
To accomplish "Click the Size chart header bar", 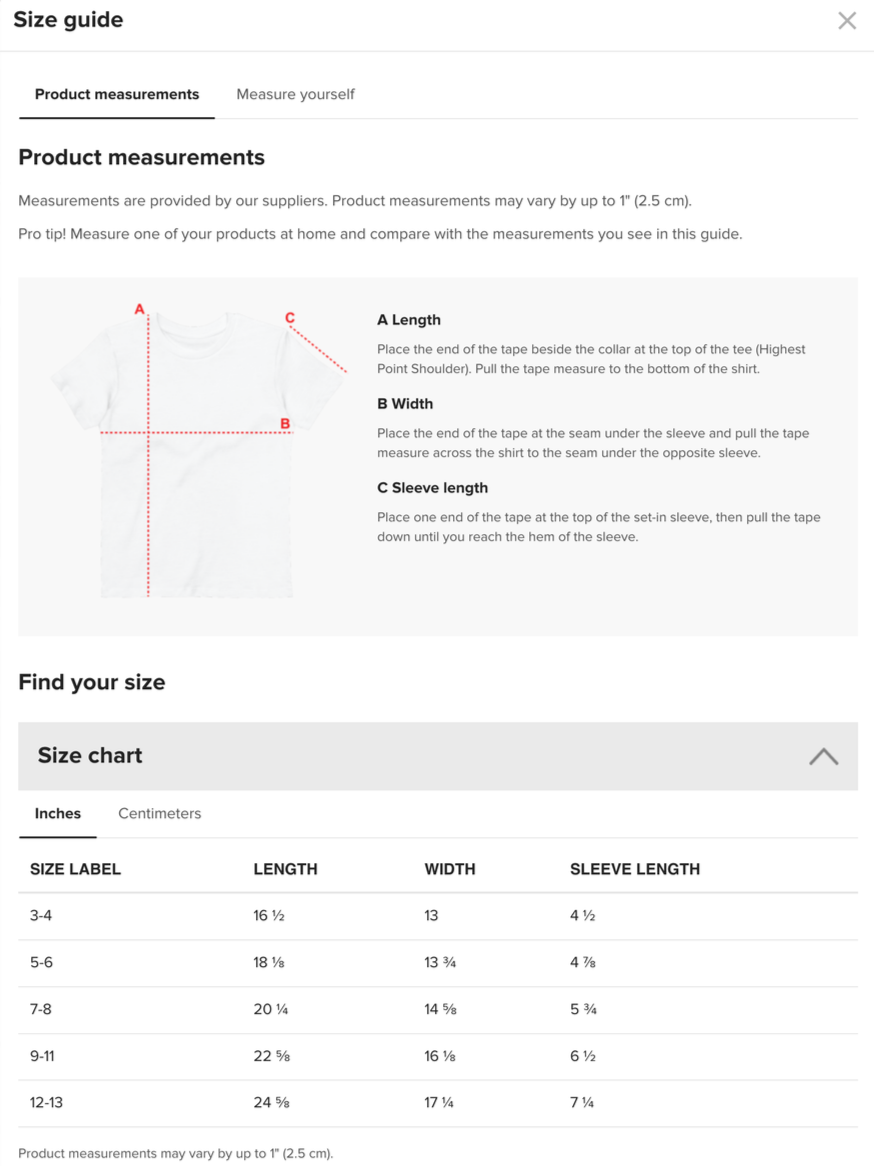I will (437, 756).
